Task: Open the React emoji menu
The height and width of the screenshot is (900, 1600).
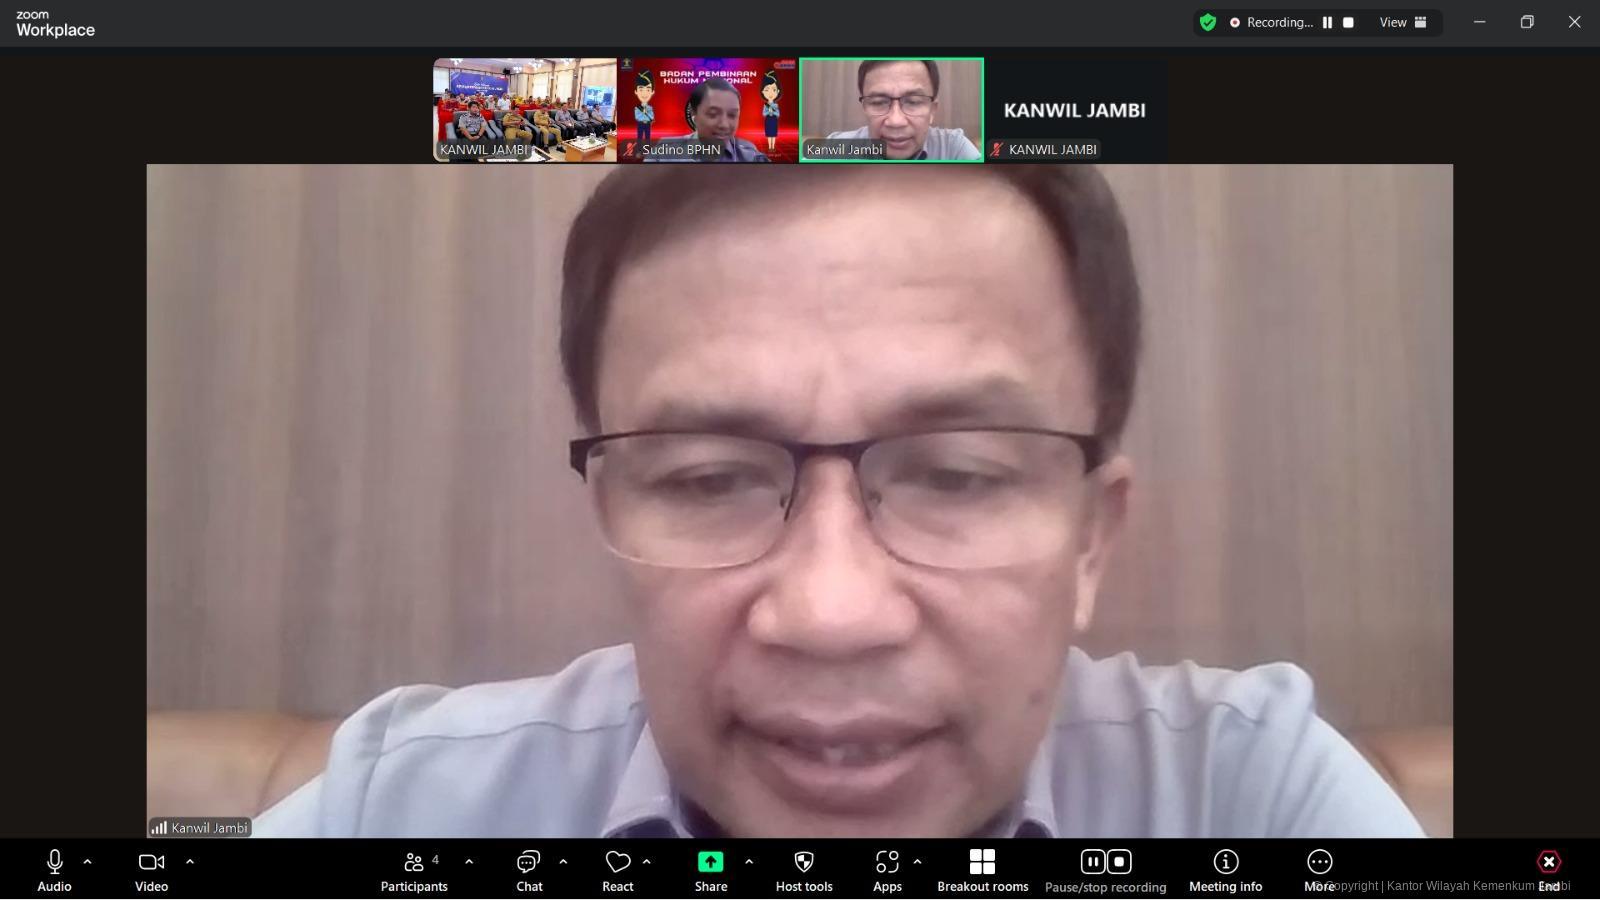Action: tap(617, 870)
